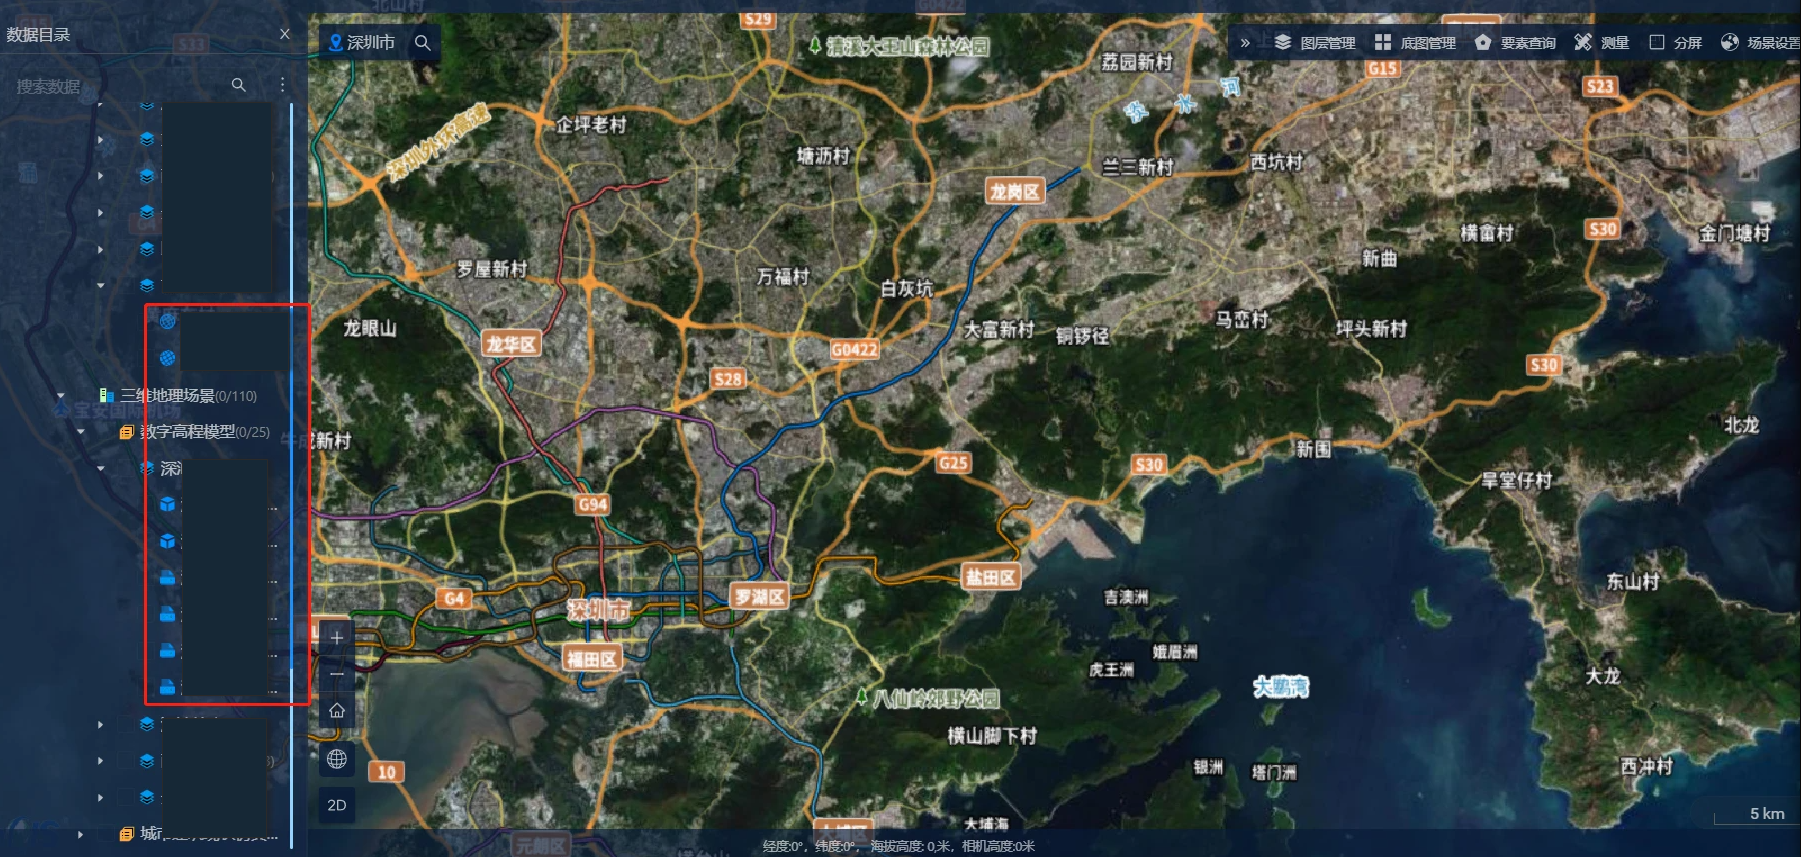Click the 福田区 district label
Viewport: 1801px width, 857px height.
coord(592,658)
